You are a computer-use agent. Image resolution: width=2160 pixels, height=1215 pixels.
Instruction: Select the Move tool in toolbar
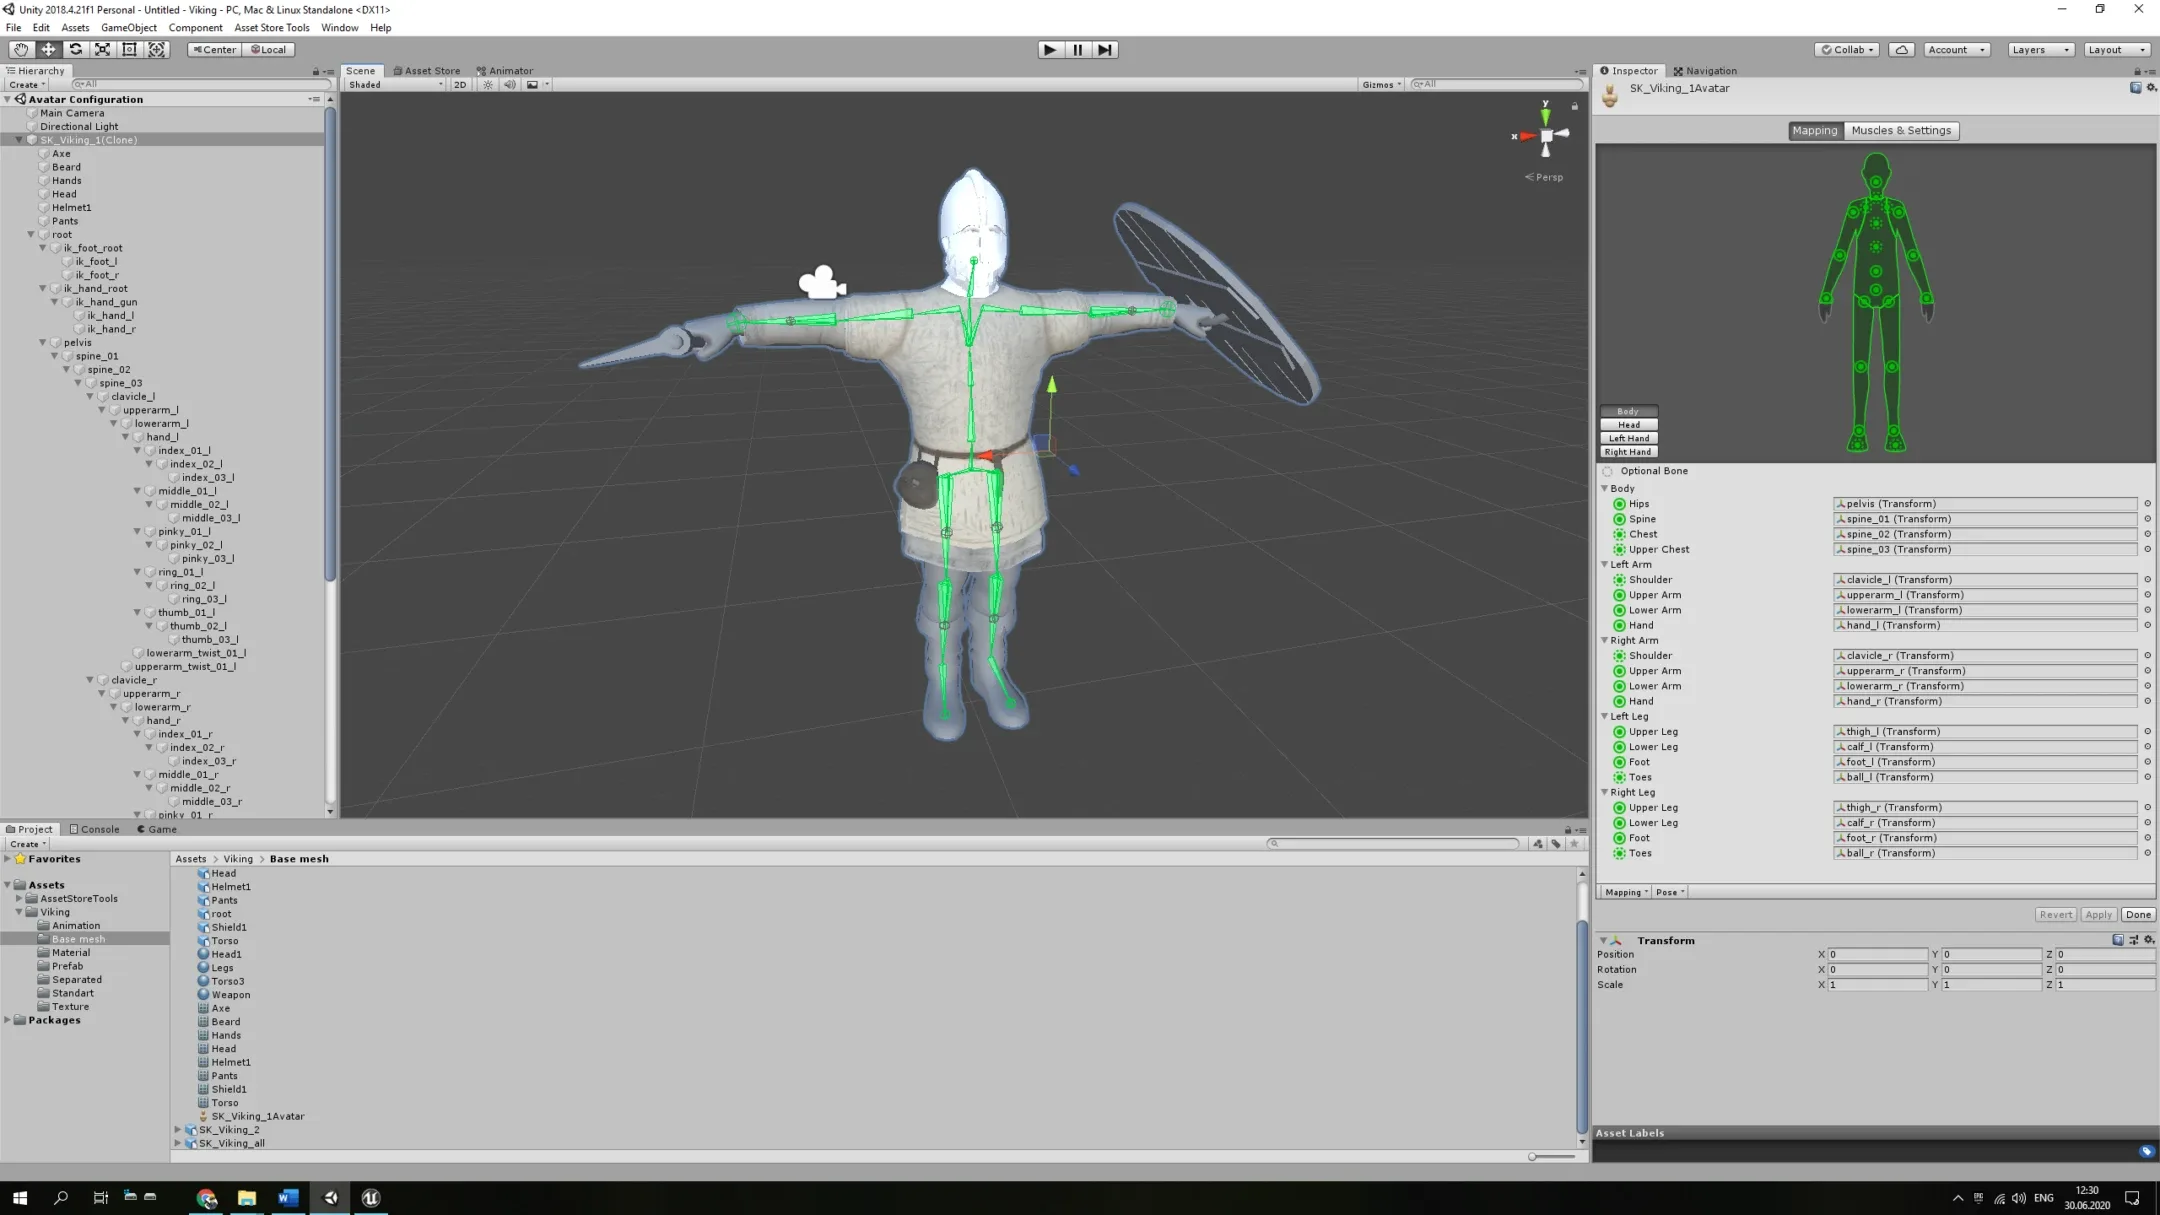pyautogui.click(x=48, y=49)
